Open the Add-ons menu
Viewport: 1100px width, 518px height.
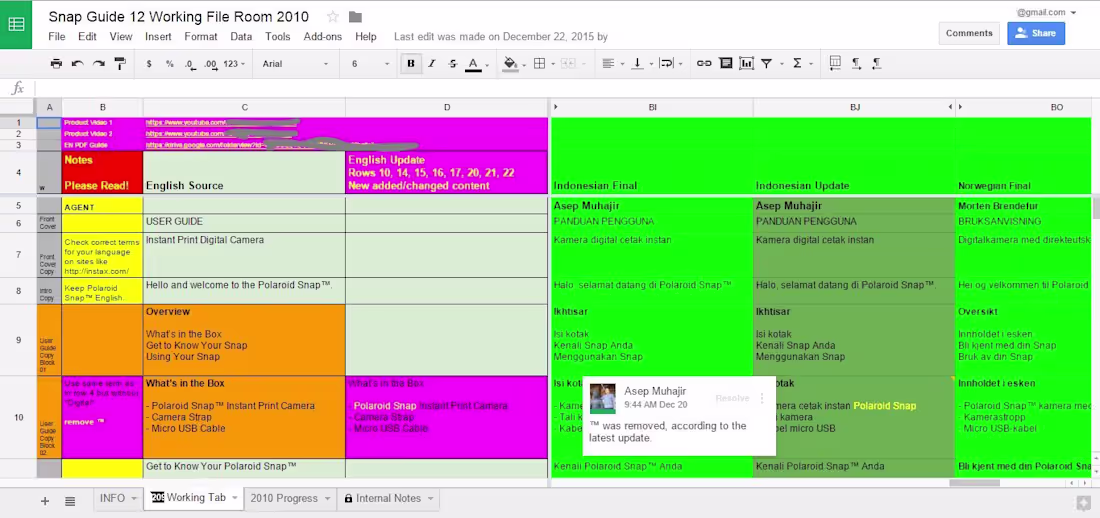tap(323, 36)
